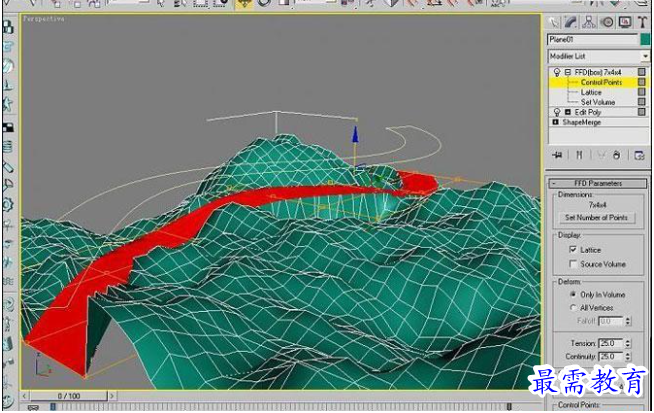Viewport: 654px width, 413px height.
Task: Expand the Edit Poly modifier sub-objects
Action: point(568,112)
